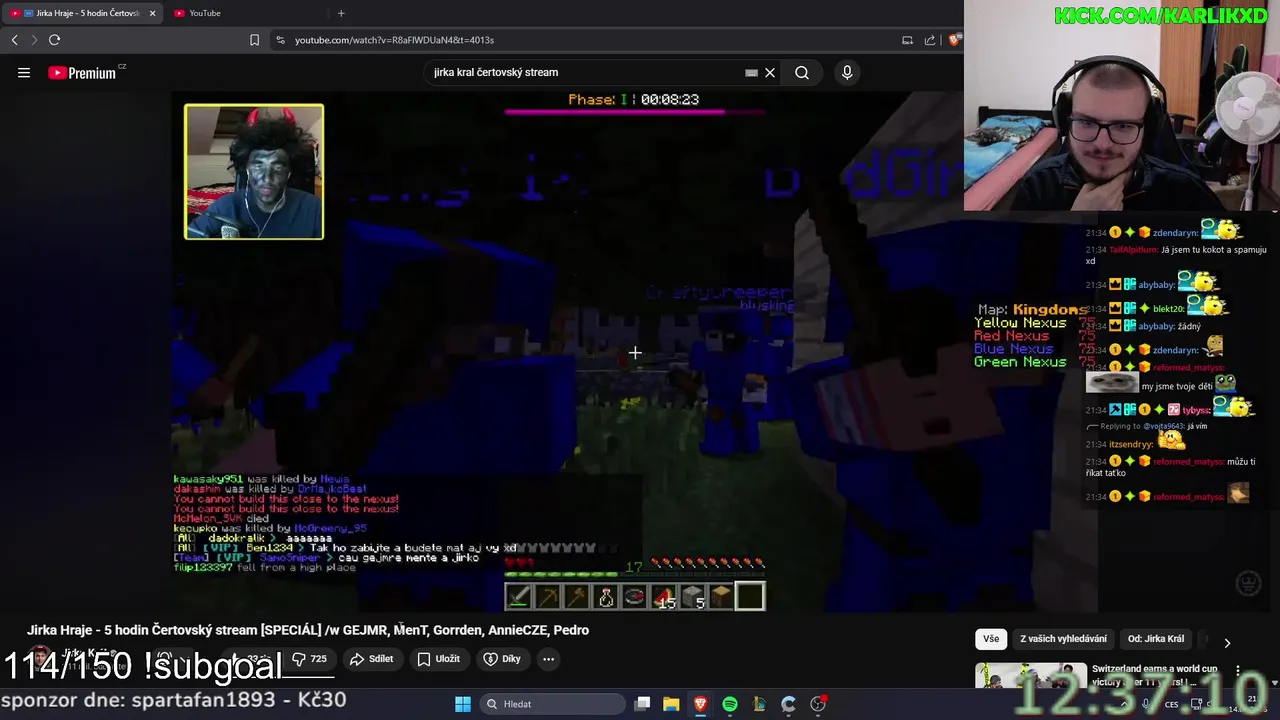Click the Brave Shields lion icon
Image resolution: width=1280 pixels, height=720 pixels.
click(x=955, y=40)
